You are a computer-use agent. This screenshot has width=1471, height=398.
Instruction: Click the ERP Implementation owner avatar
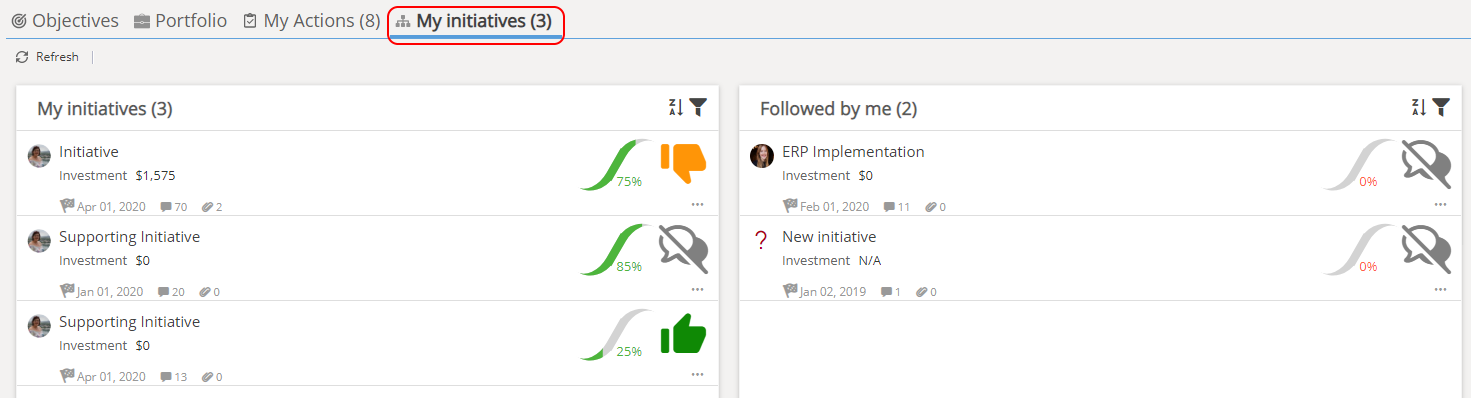[762, 155]
